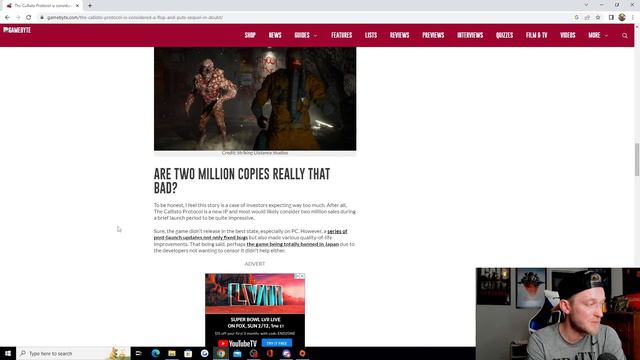Go back using browser back arrow
Screen dimensions: 640x360
coord(7,18)
